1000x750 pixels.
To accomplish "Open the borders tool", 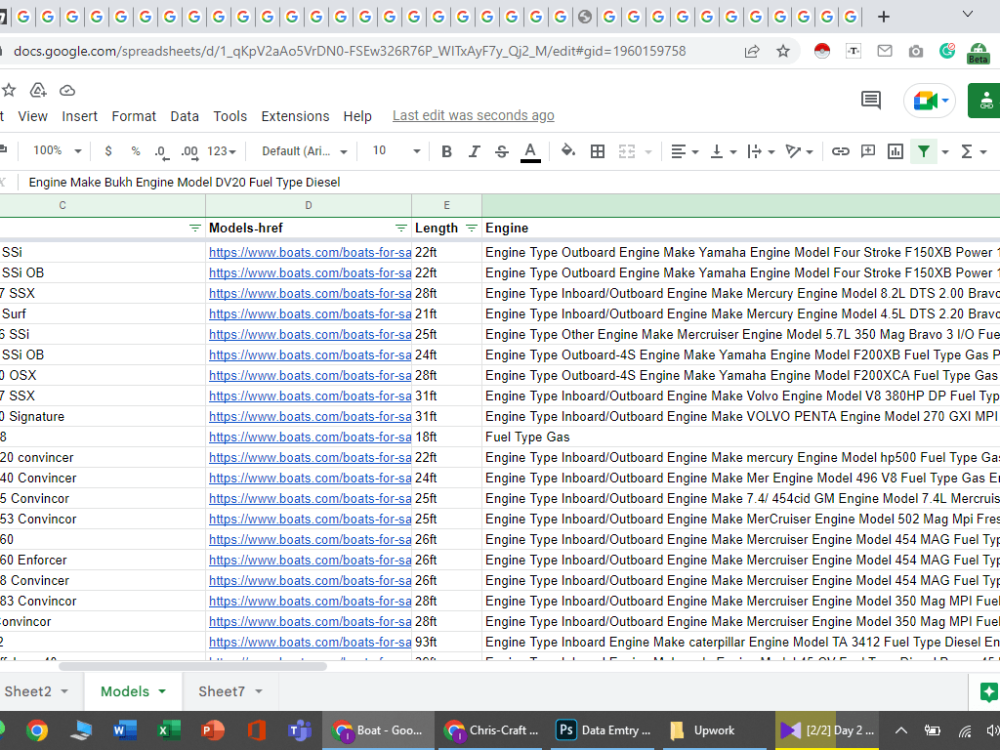I will pos(598,151).
